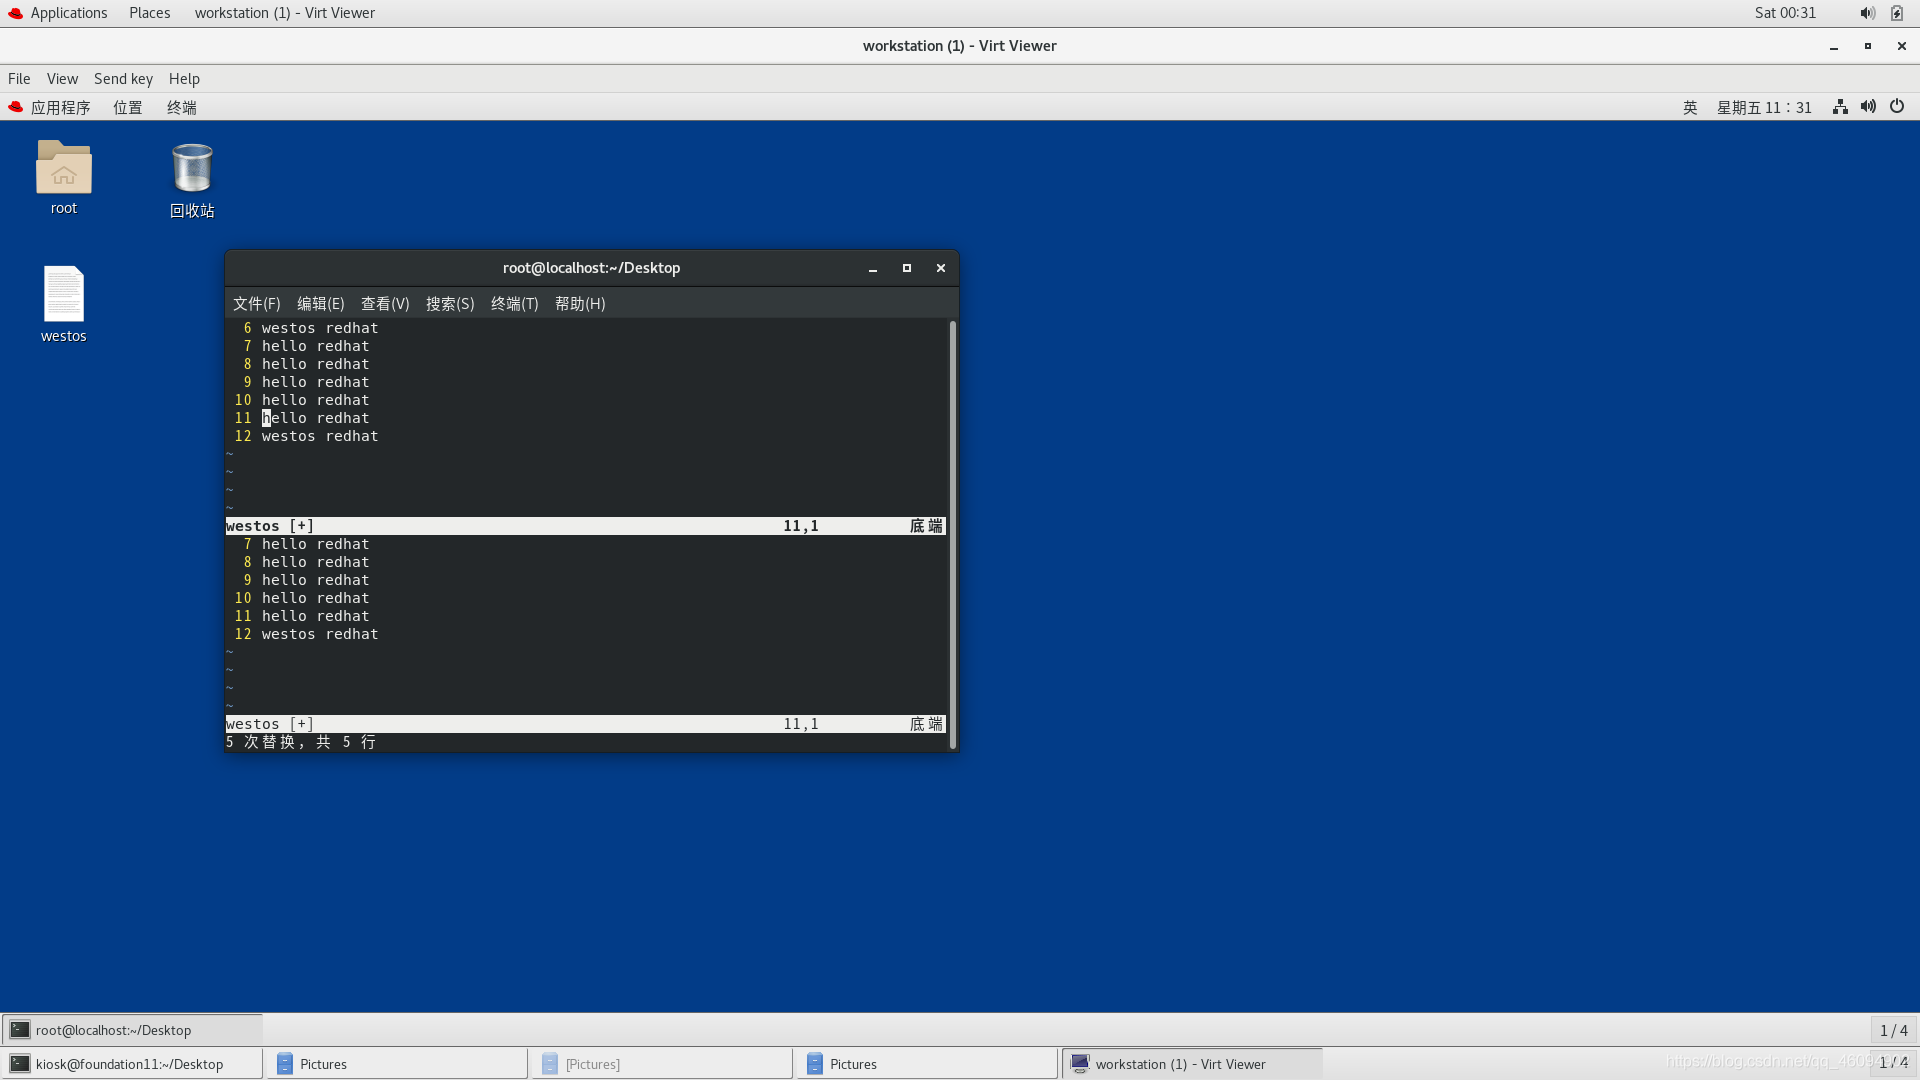The width and height of the screenshot is (1920, 1080).
Task: Open the root home folder icon
Action: pyautogui.click(x=63, y=168)
